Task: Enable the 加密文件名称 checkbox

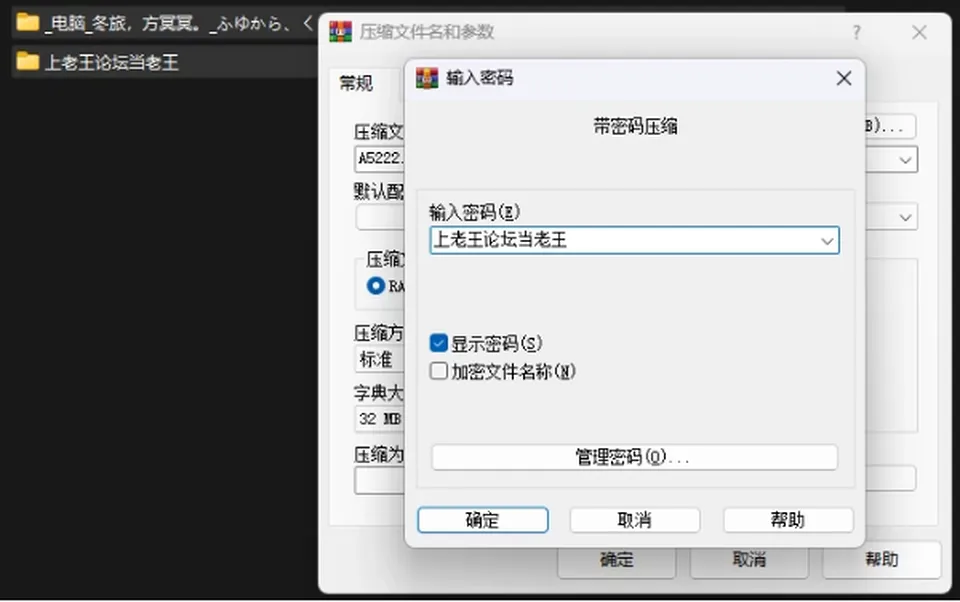Action: [438, 371]
